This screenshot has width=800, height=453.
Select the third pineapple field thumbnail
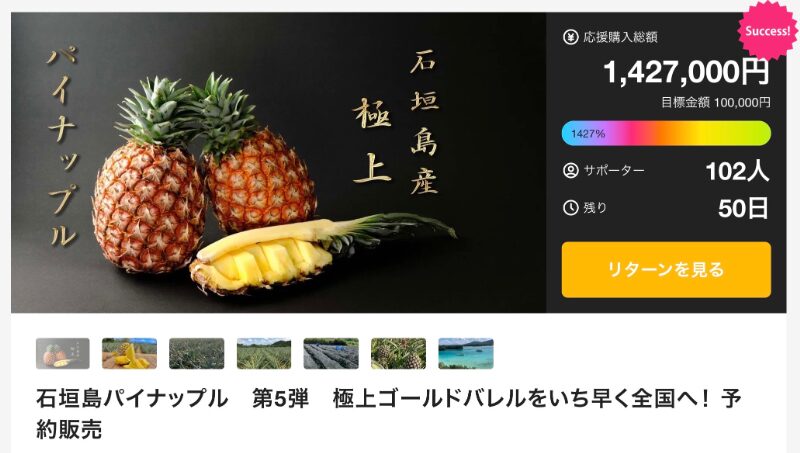196,354
